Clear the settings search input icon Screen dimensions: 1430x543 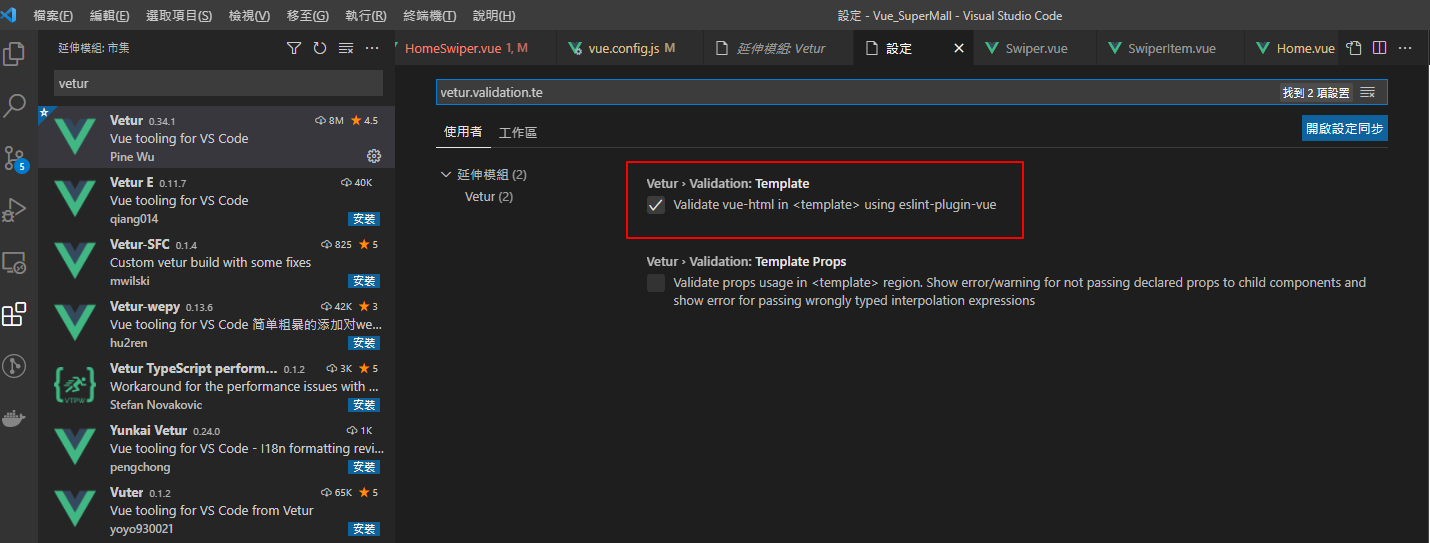[1367, 92]
